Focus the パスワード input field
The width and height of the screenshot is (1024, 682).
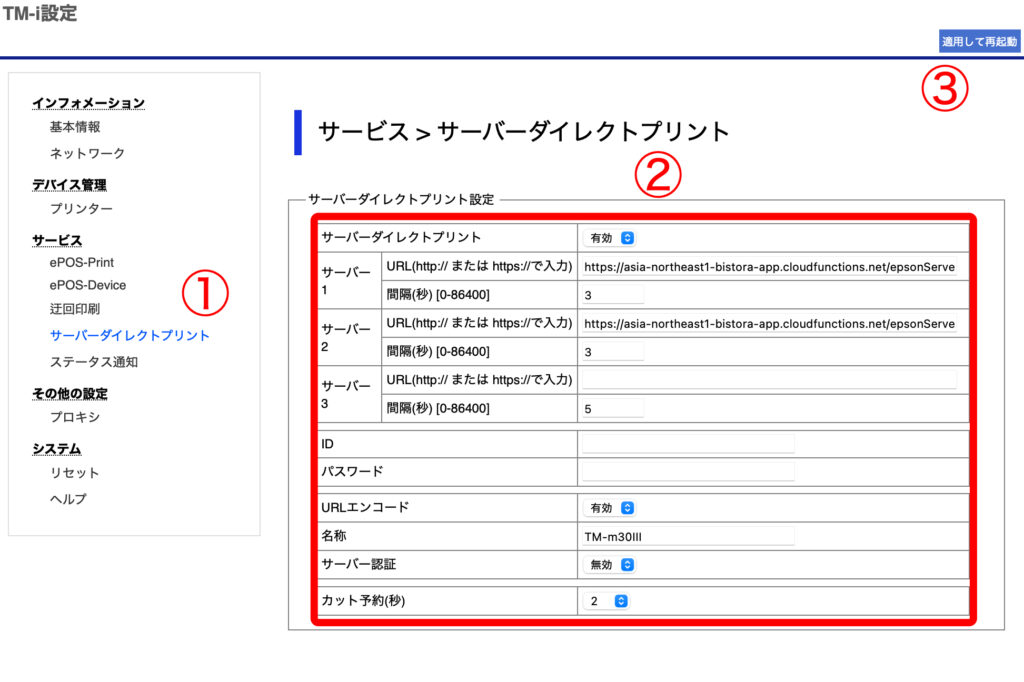(x=688, y=471)
